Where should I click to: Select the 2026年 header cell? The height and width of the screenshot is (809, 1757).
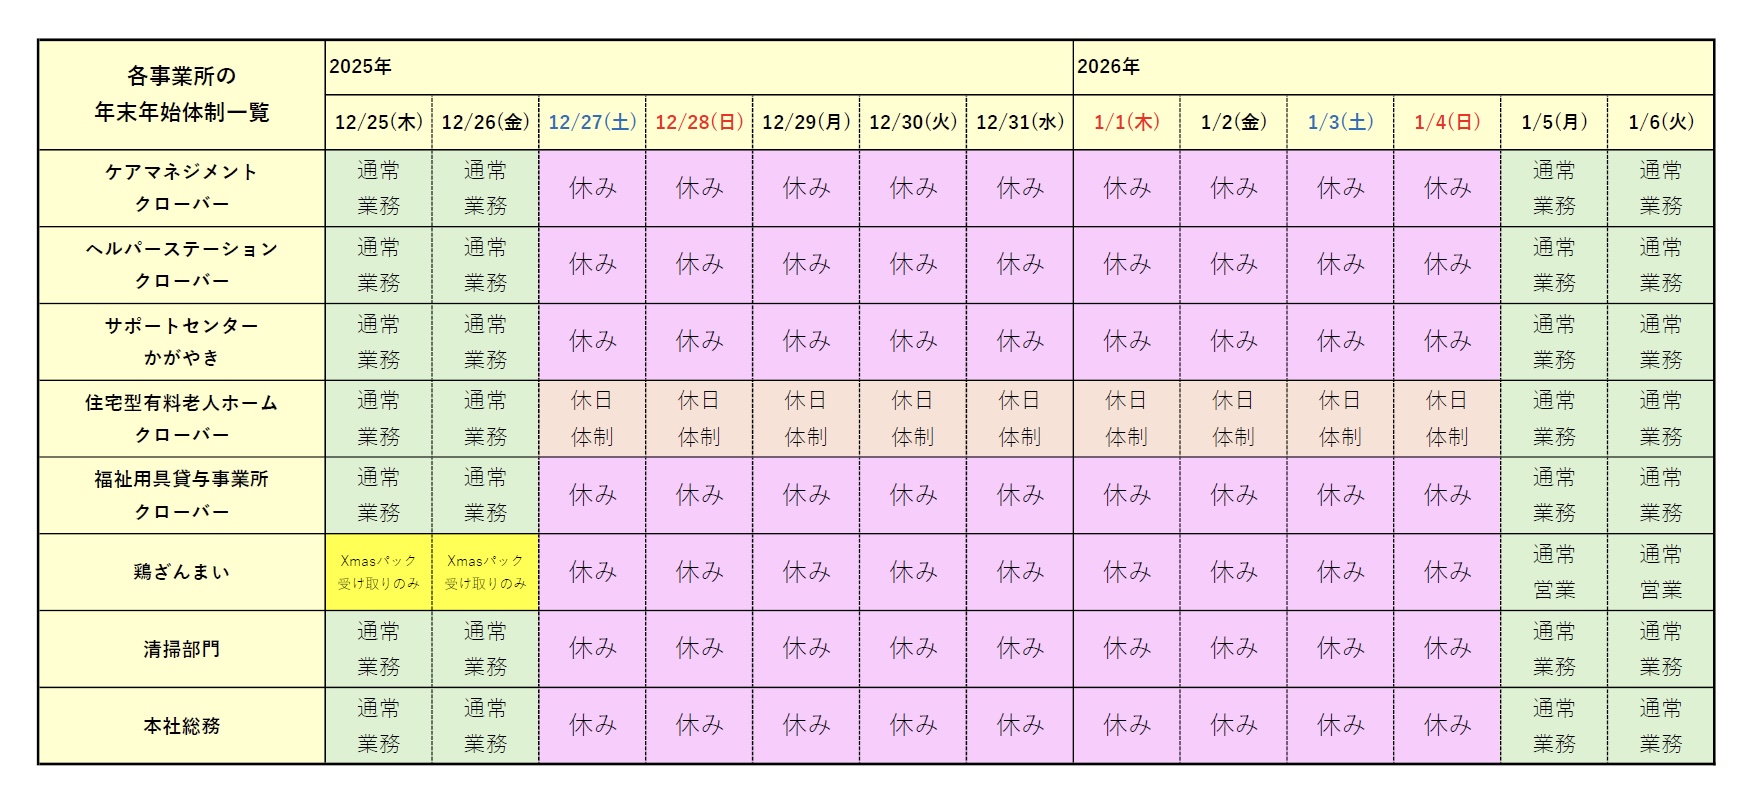coord(1392,67)
